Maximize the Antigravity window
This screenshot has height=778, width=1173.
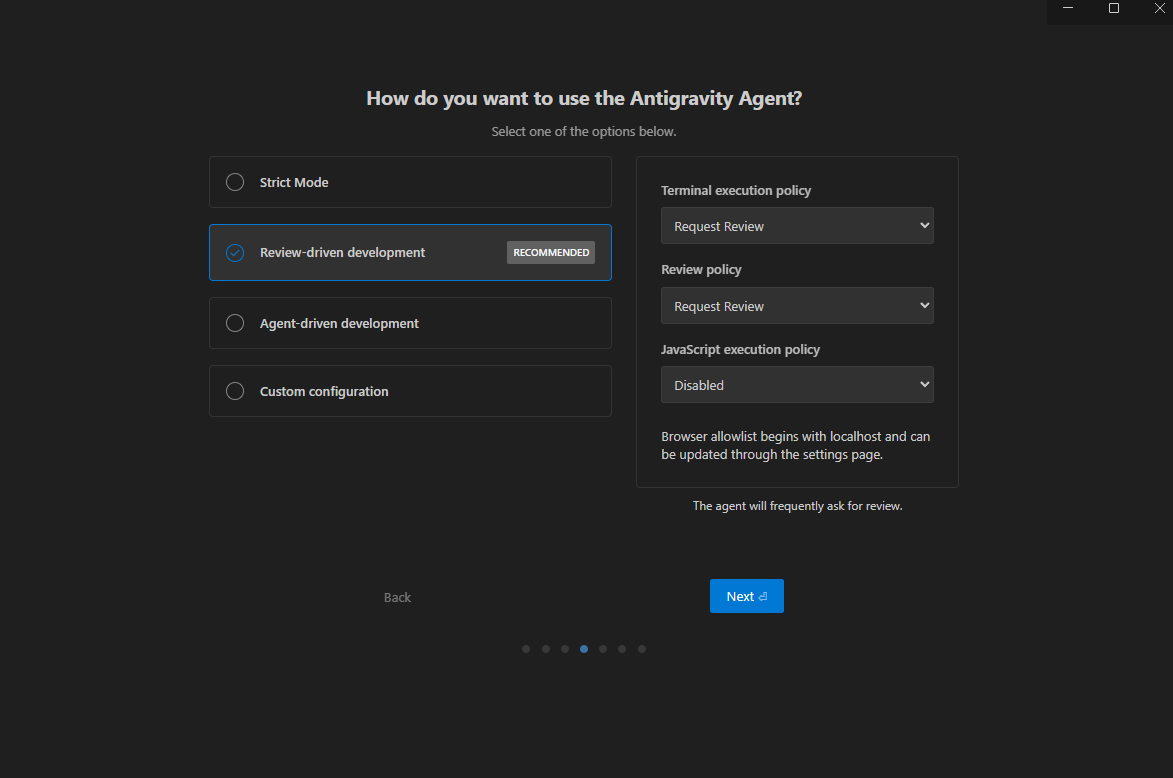(1114, 9)
